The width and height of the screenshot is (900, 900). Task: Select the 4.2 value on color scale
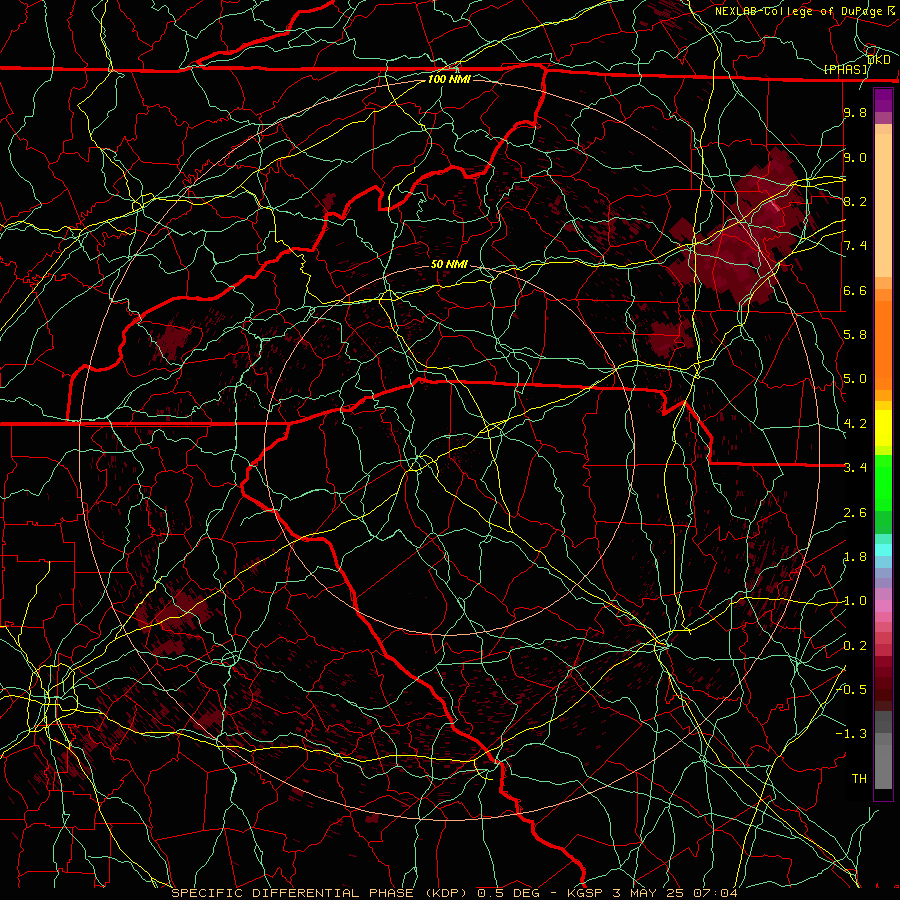pyautogui.click(x=855, y=424)
